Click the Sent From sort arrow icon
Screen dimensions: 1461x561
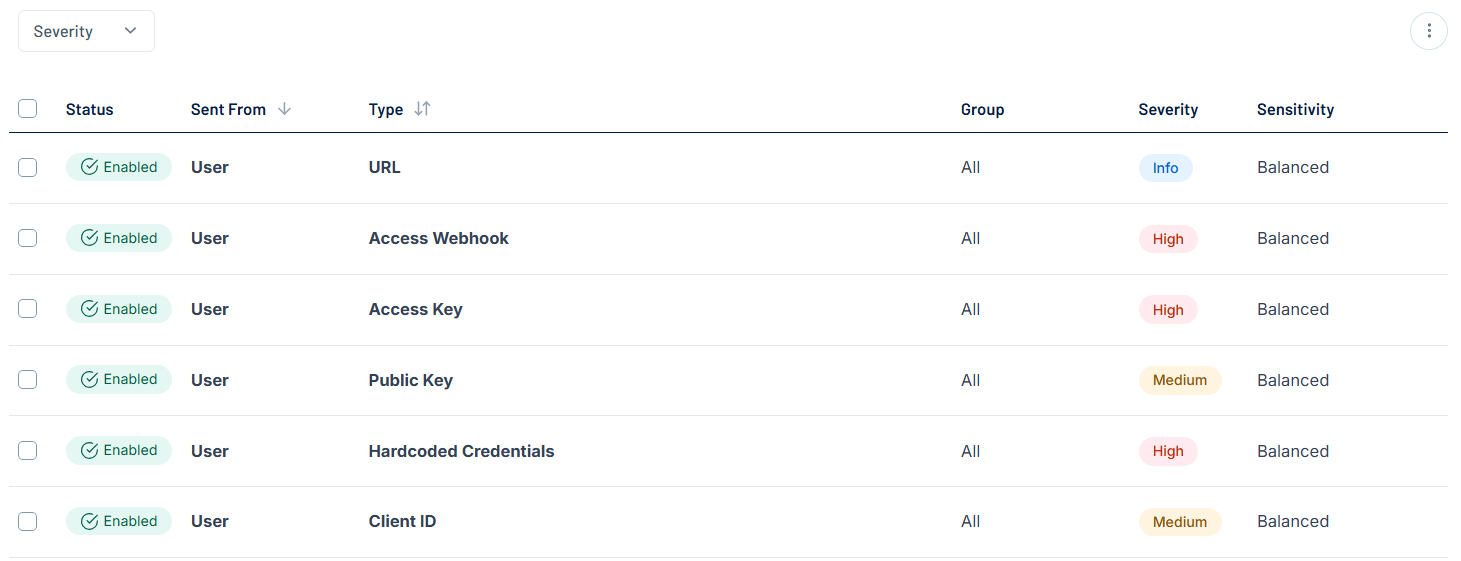(284, 109)
